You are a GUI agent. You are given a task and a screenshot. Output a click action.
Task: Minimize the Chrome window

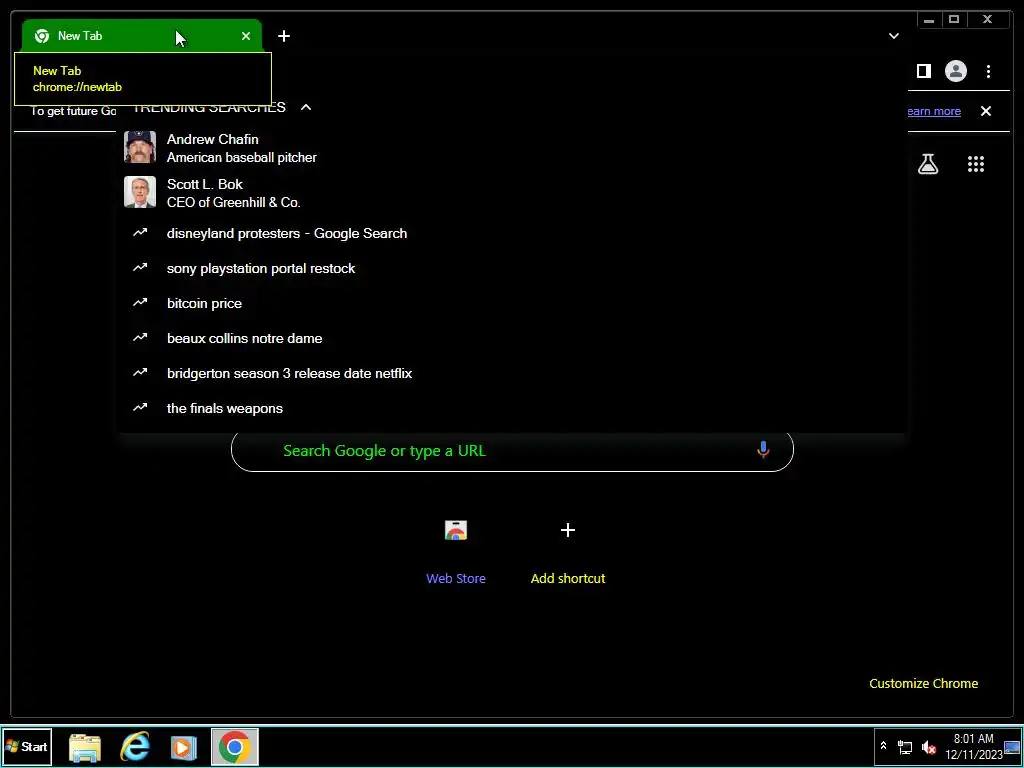(x=929, y=20)
